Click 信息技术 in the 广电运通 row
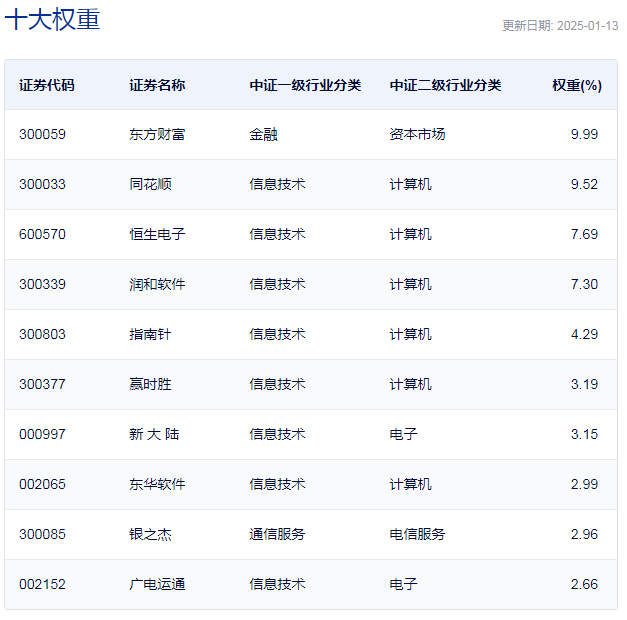 coord(277,584)
